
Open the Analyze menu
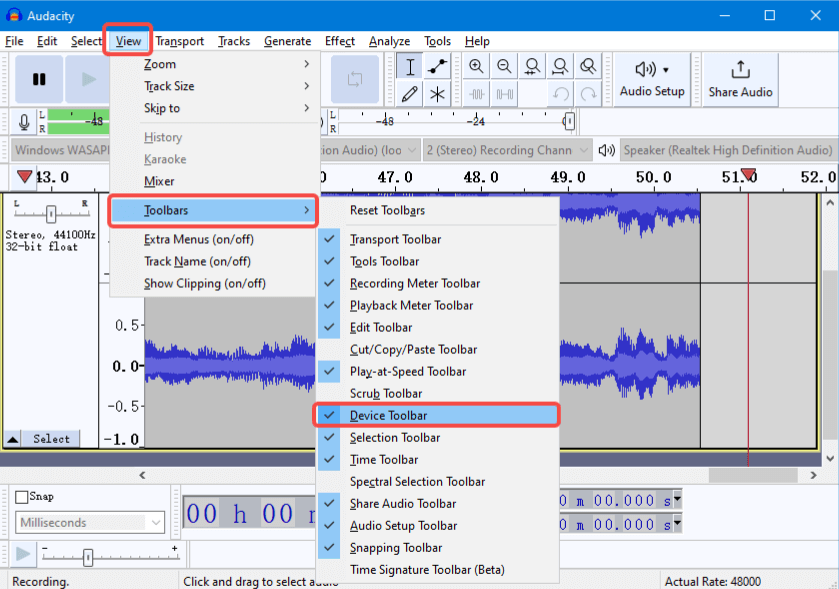pyautogui.click(x=389, y=41)
